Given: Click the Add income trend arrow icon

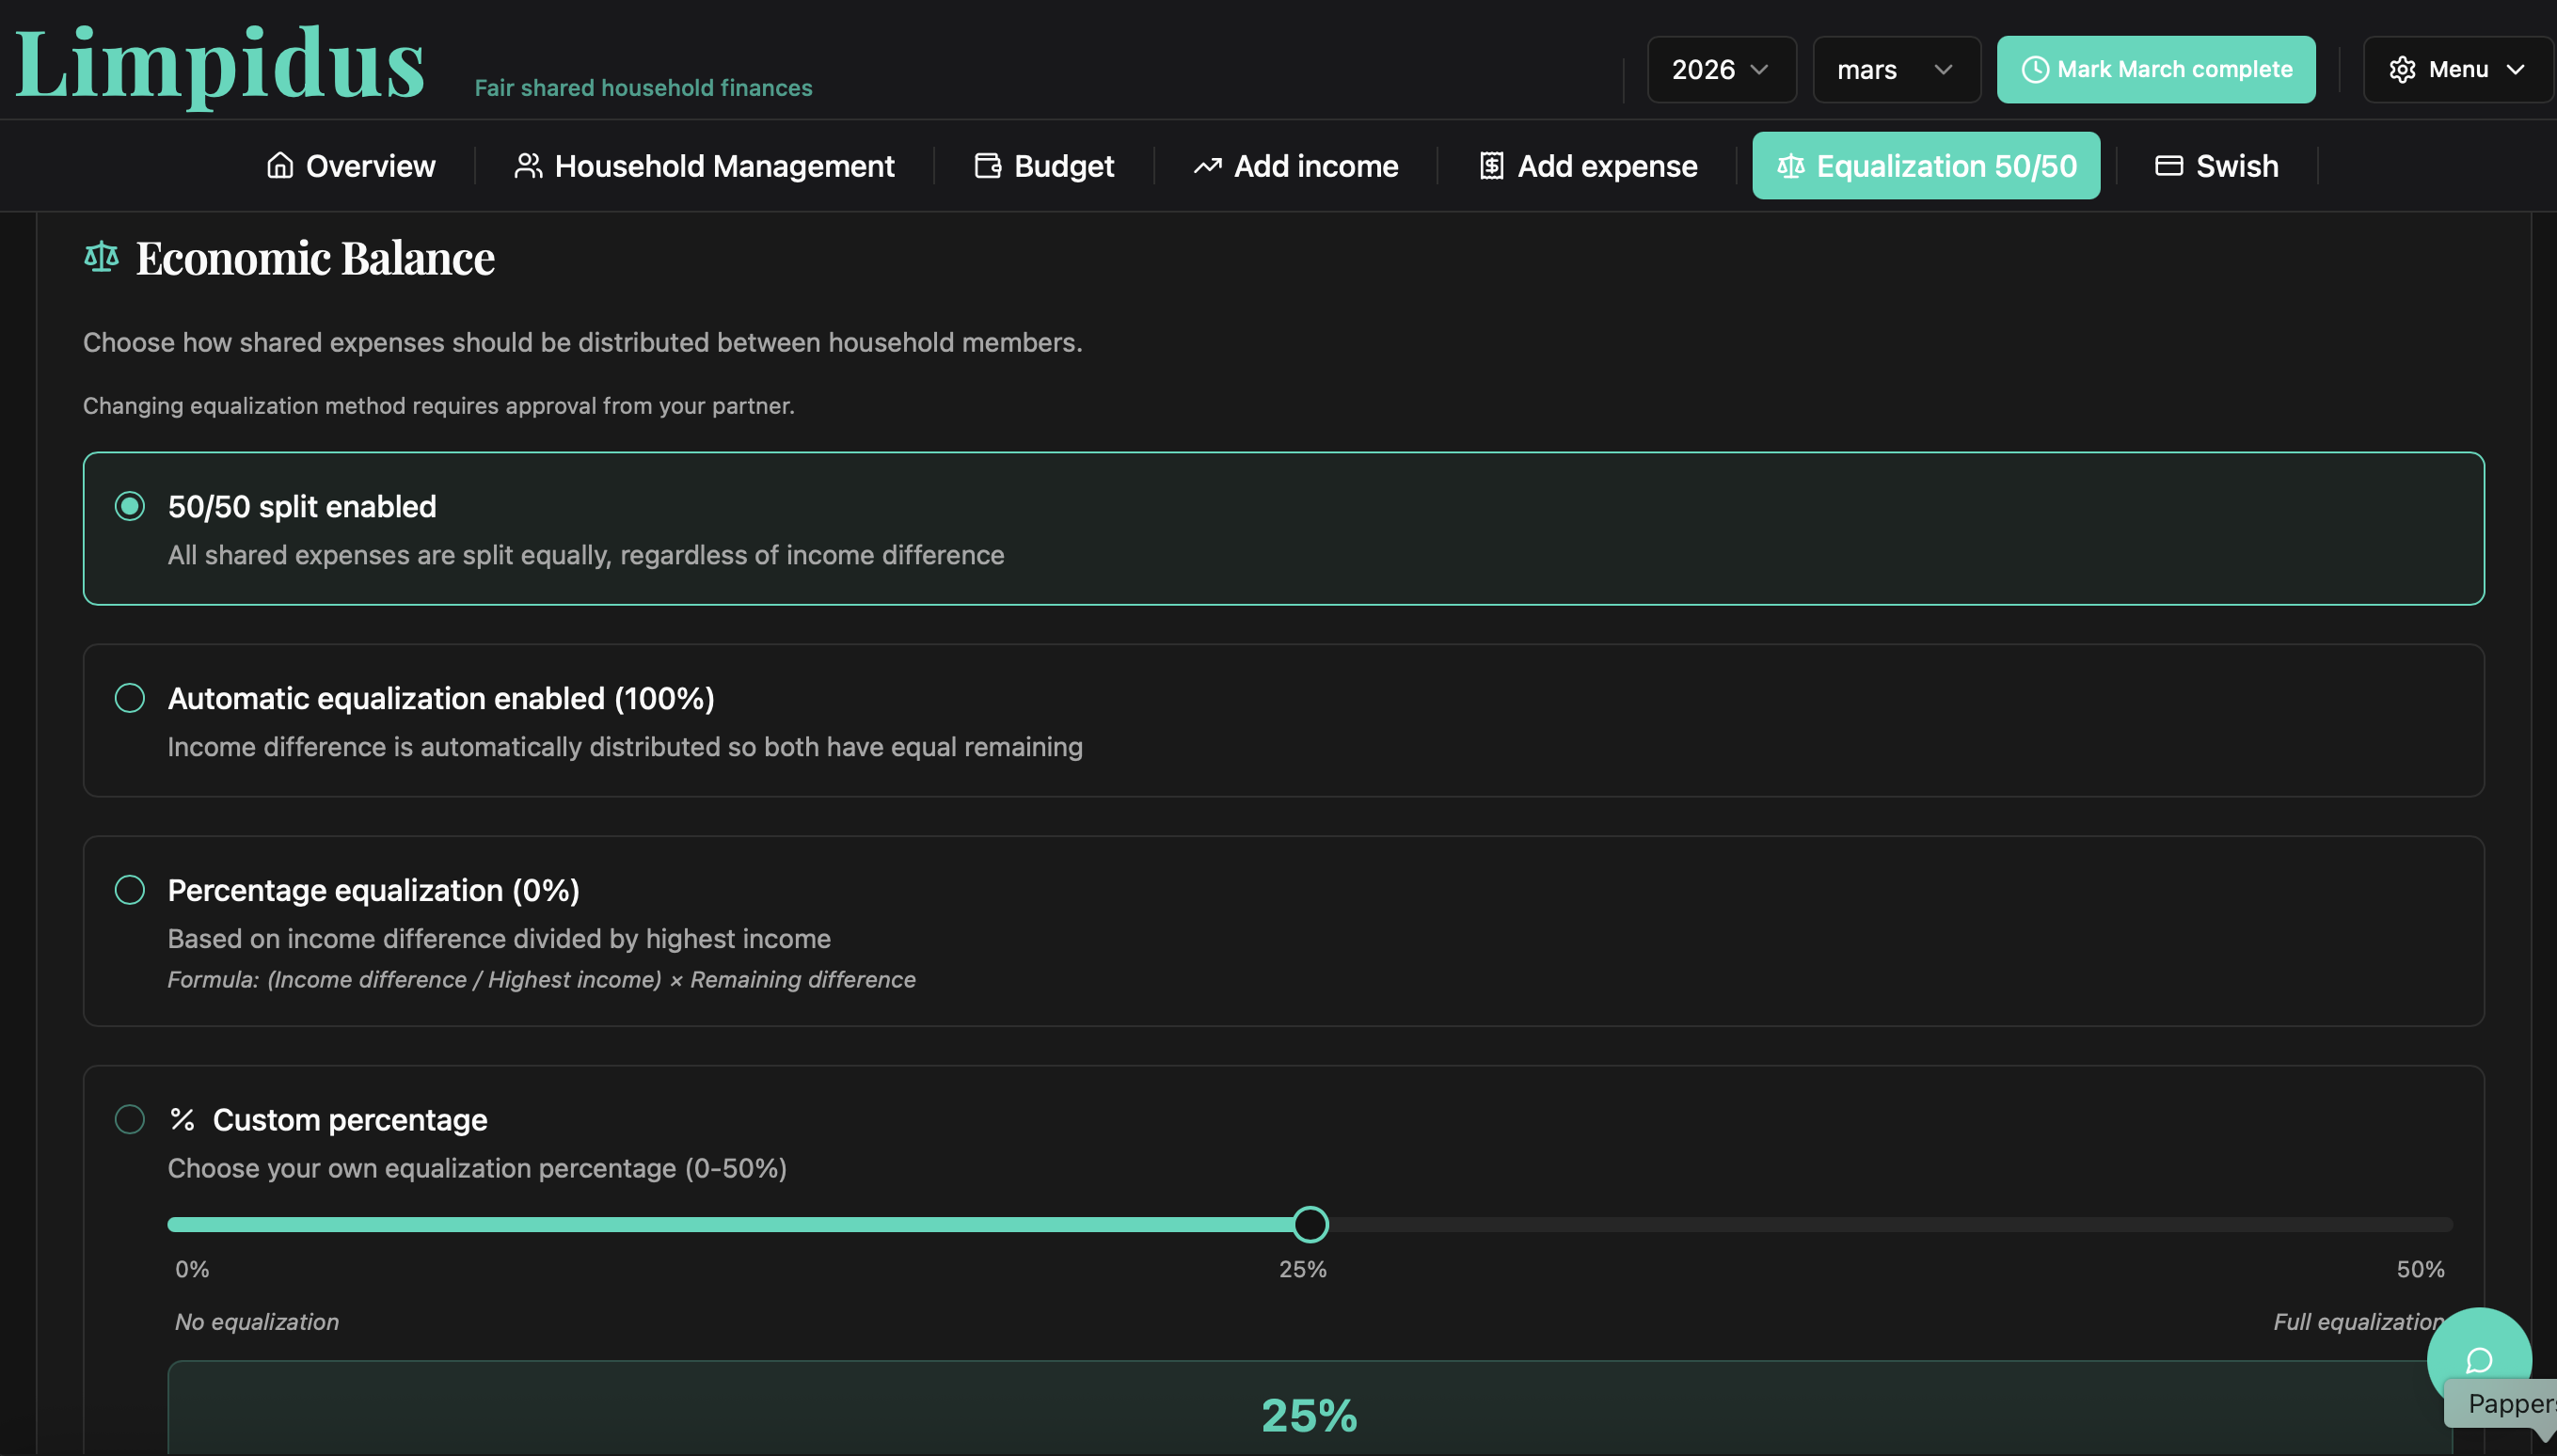Looking at the screenshot, I should (1207, 166).
